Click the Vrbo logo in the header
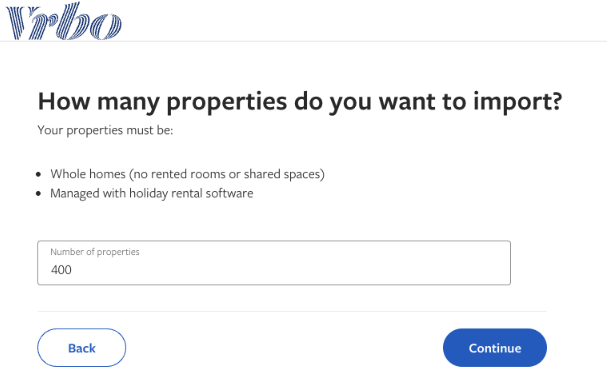The height and width of the screenshot is (380, 607). pos(64,21)
